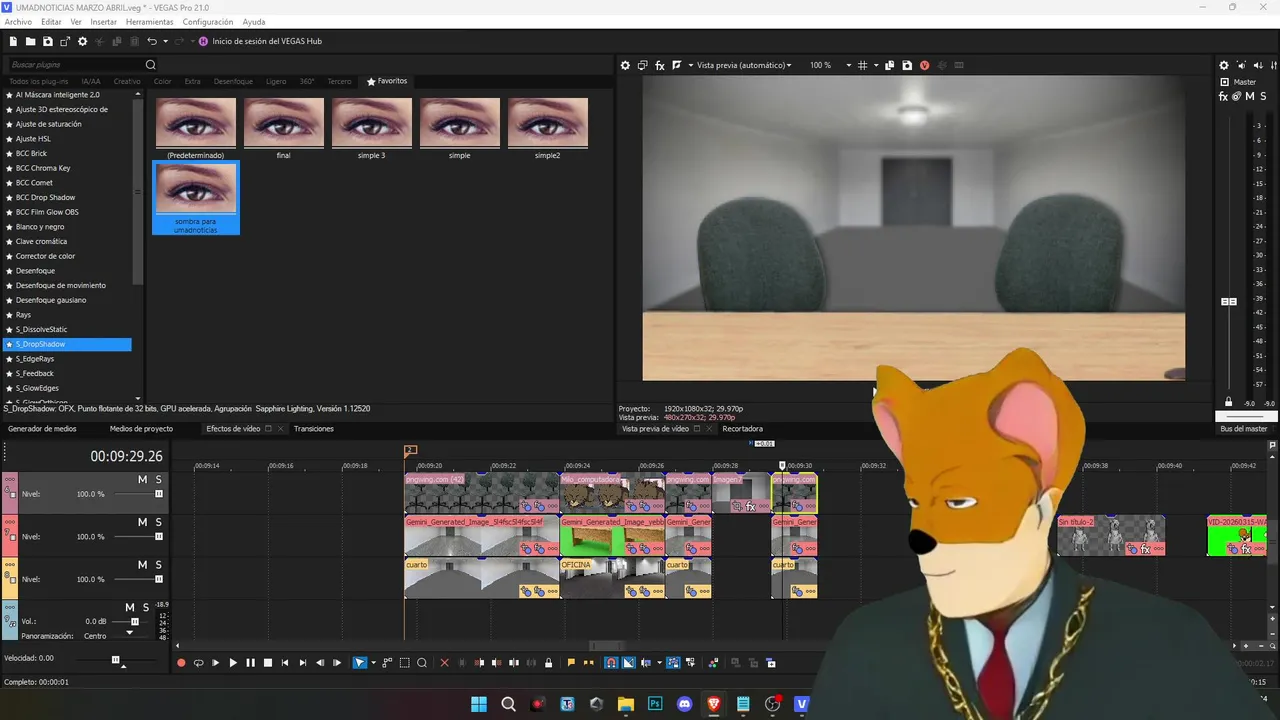Select the Selection edit rectangle tool
The image size is (1280, 720).
[404, 663]
